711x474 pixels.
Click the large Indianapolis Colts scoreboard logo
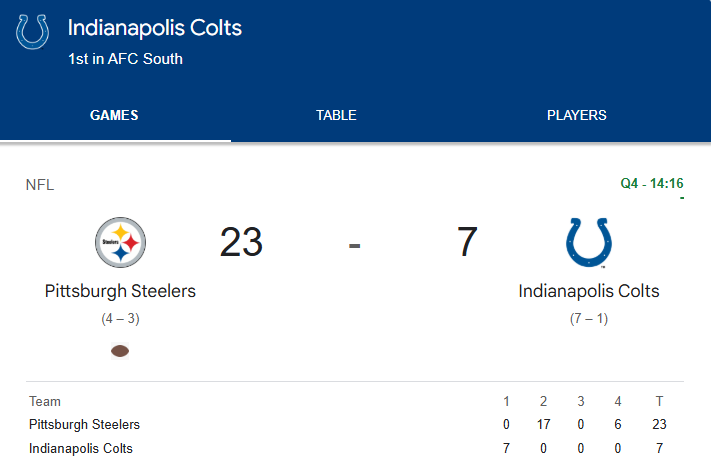click(588, 243)
